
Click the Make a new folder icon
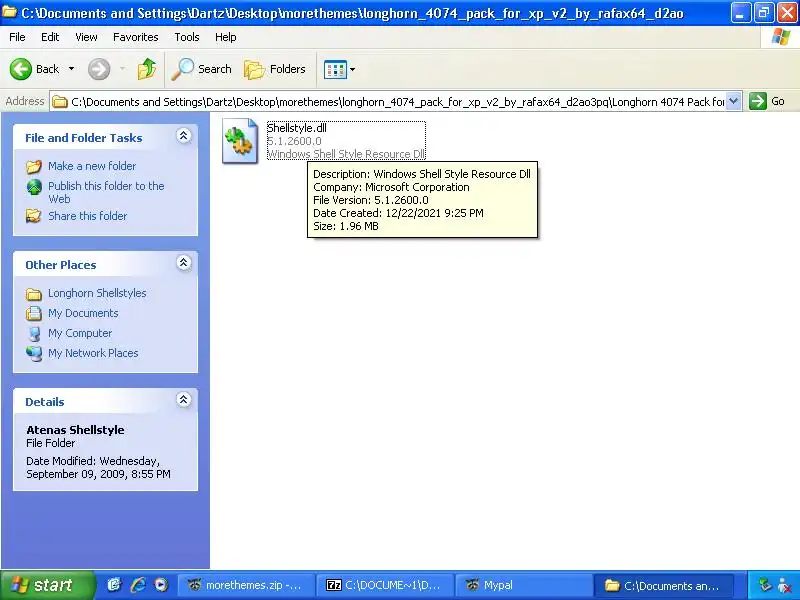pos(34,166)
